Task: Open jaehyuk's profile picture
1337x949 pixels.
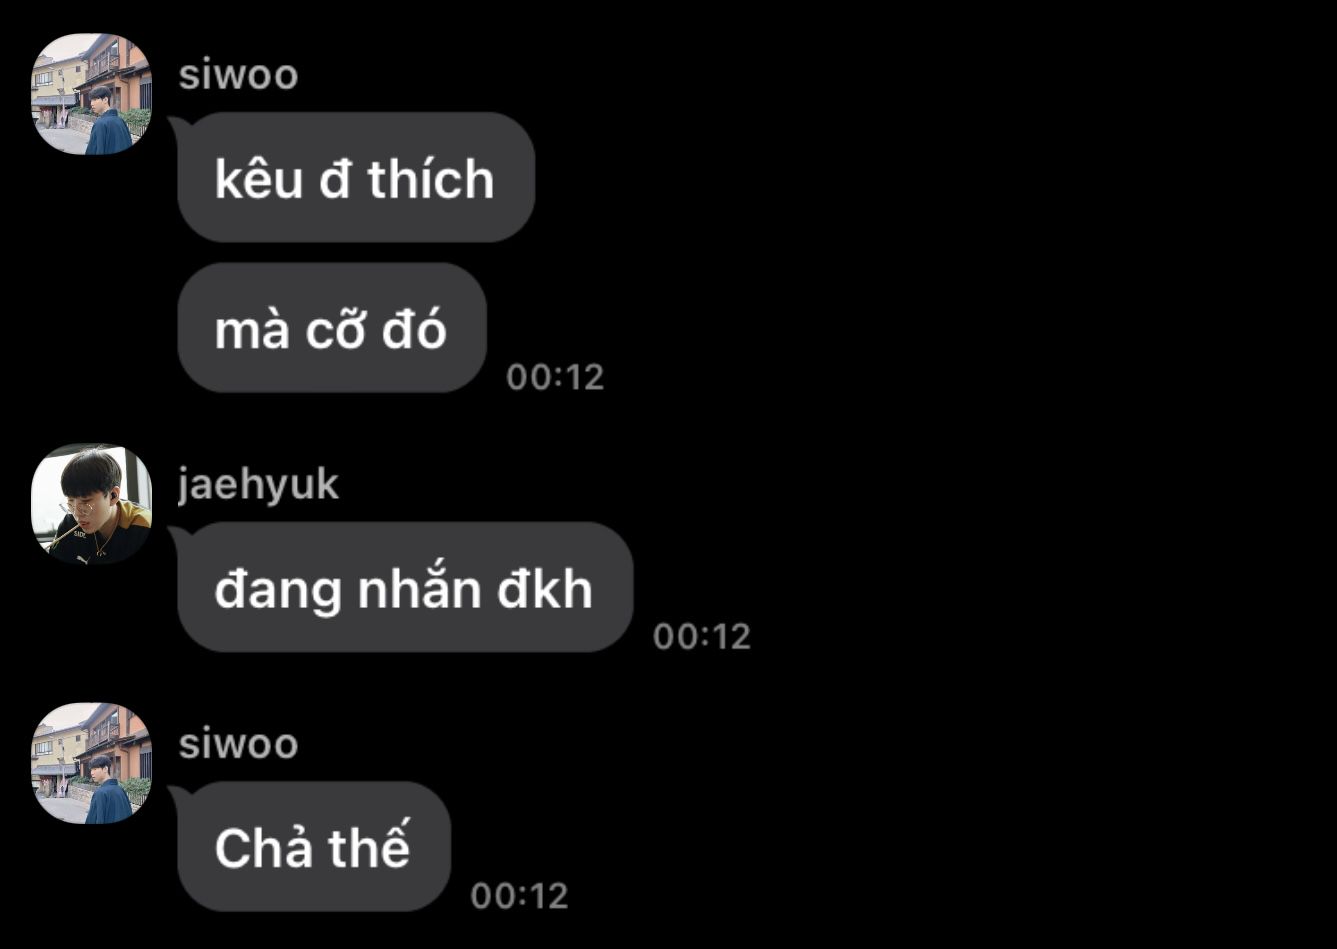Action: (x=91, y=504)
